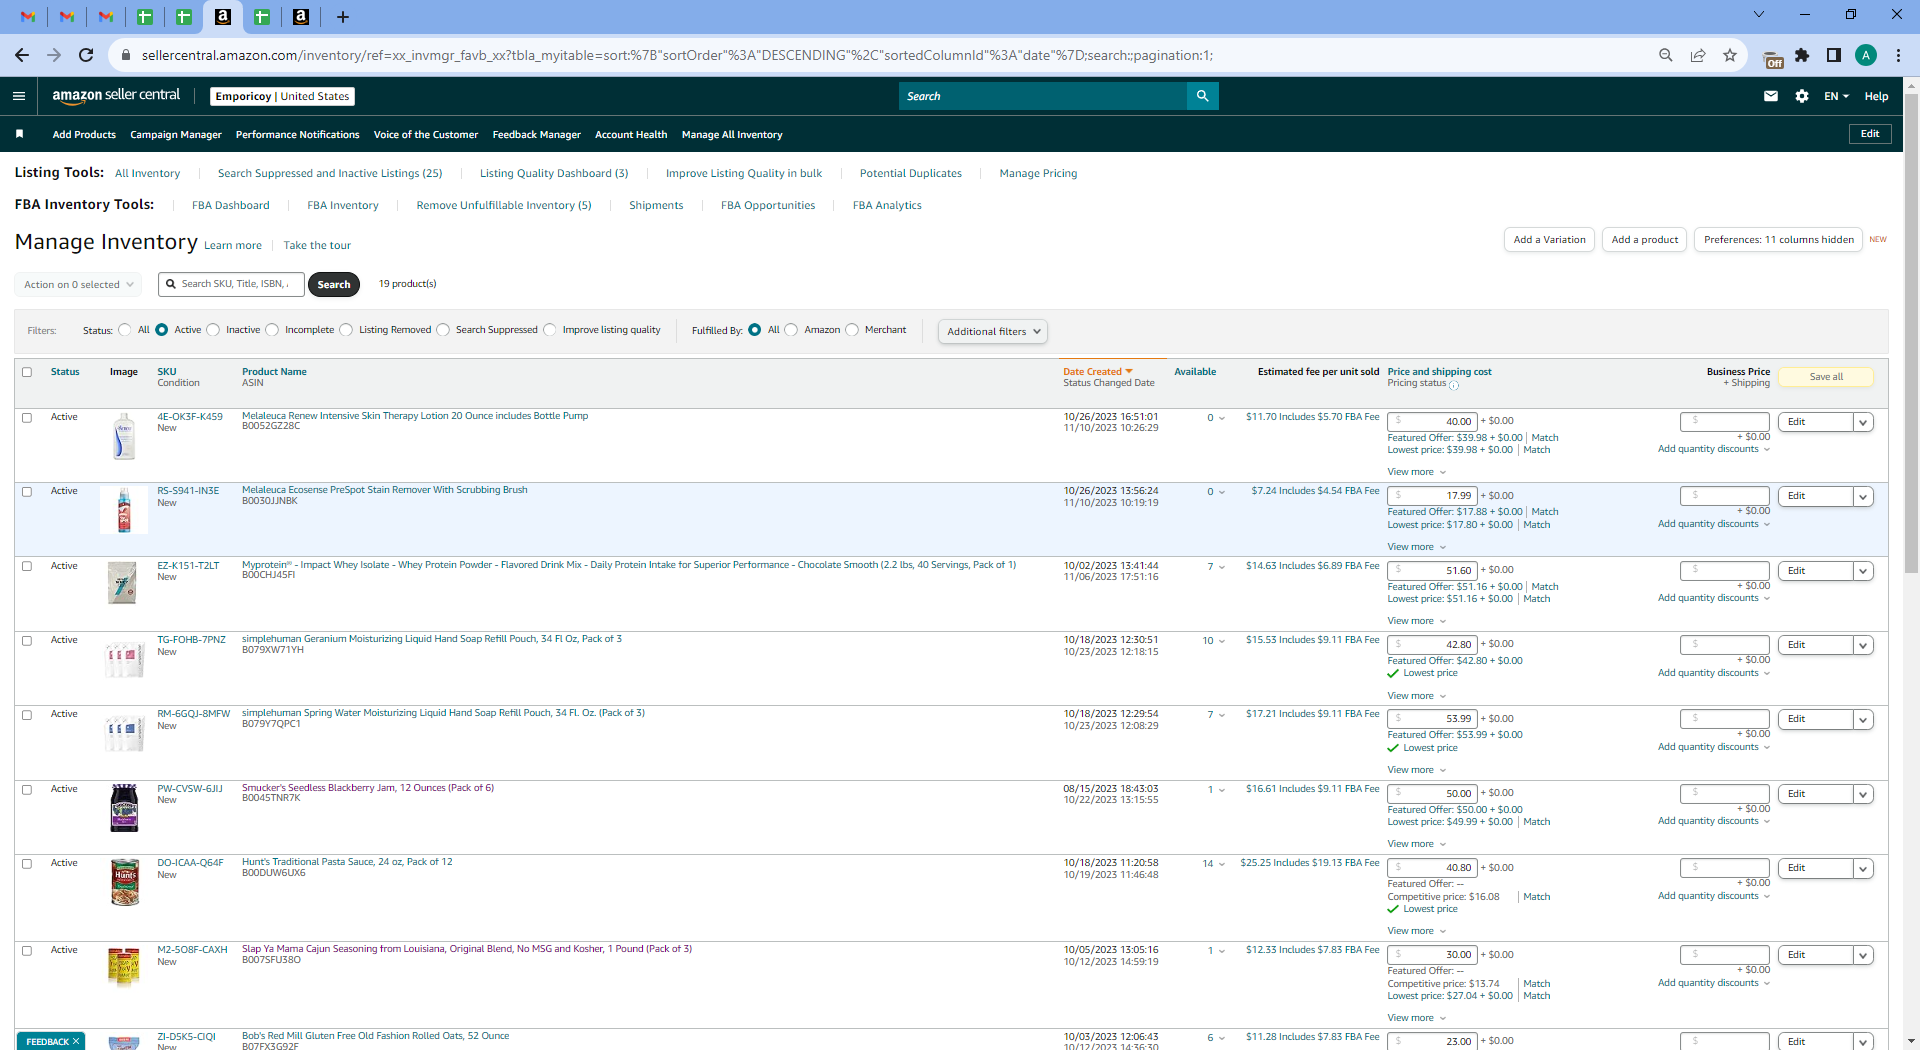Image resolution: width=1920 pixels, height=1050 pixels.
Task: Check the select-all checkbox in table header
Action: point(27,372)
